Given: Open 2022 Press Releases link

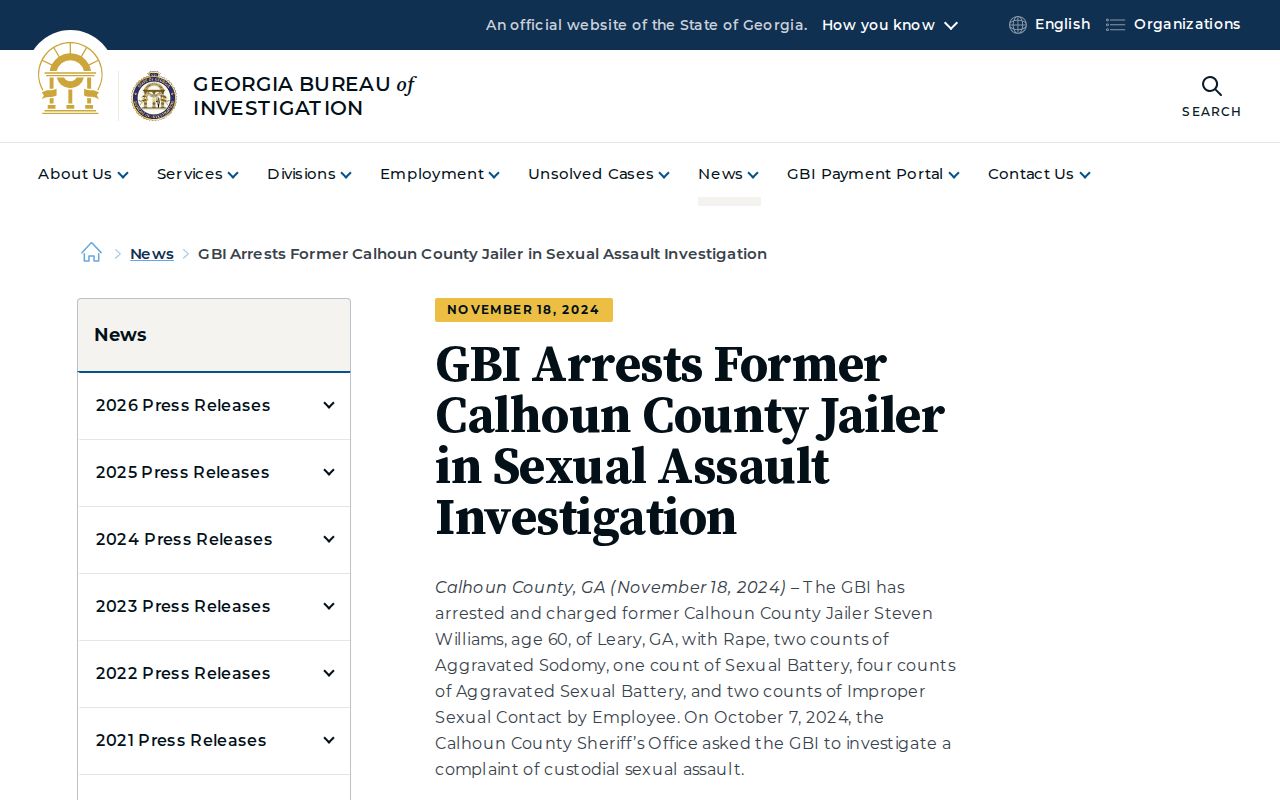Looking at the screenshot, I should coord(183,673).
